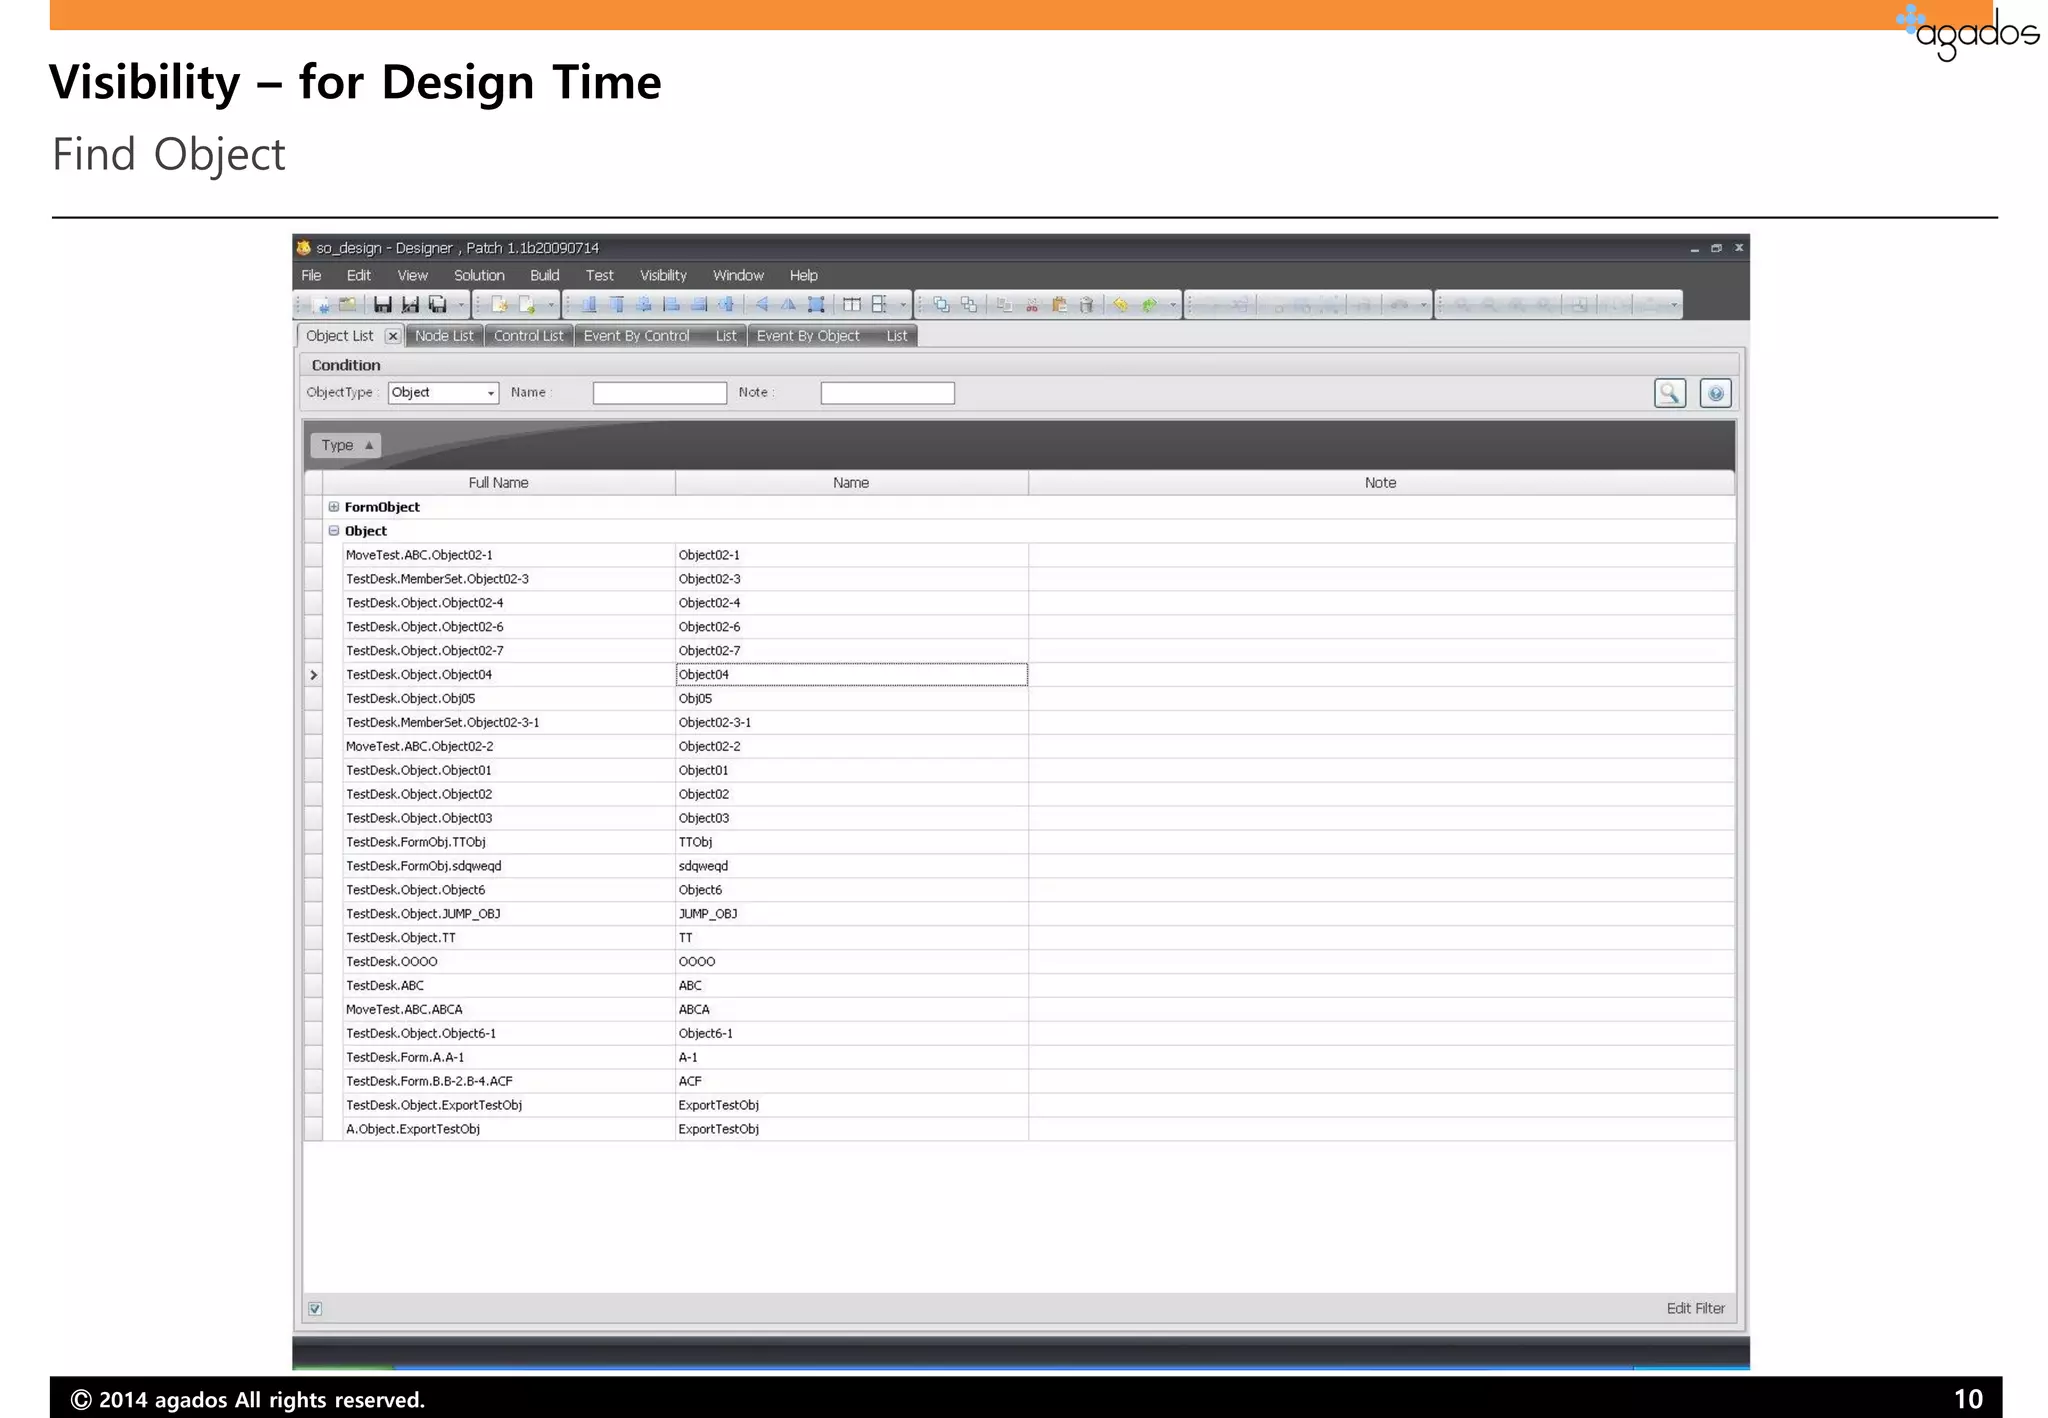Click the Save floppy disk icon
This screenshot has width=2048, height=1418.
(x=382, y=305)
